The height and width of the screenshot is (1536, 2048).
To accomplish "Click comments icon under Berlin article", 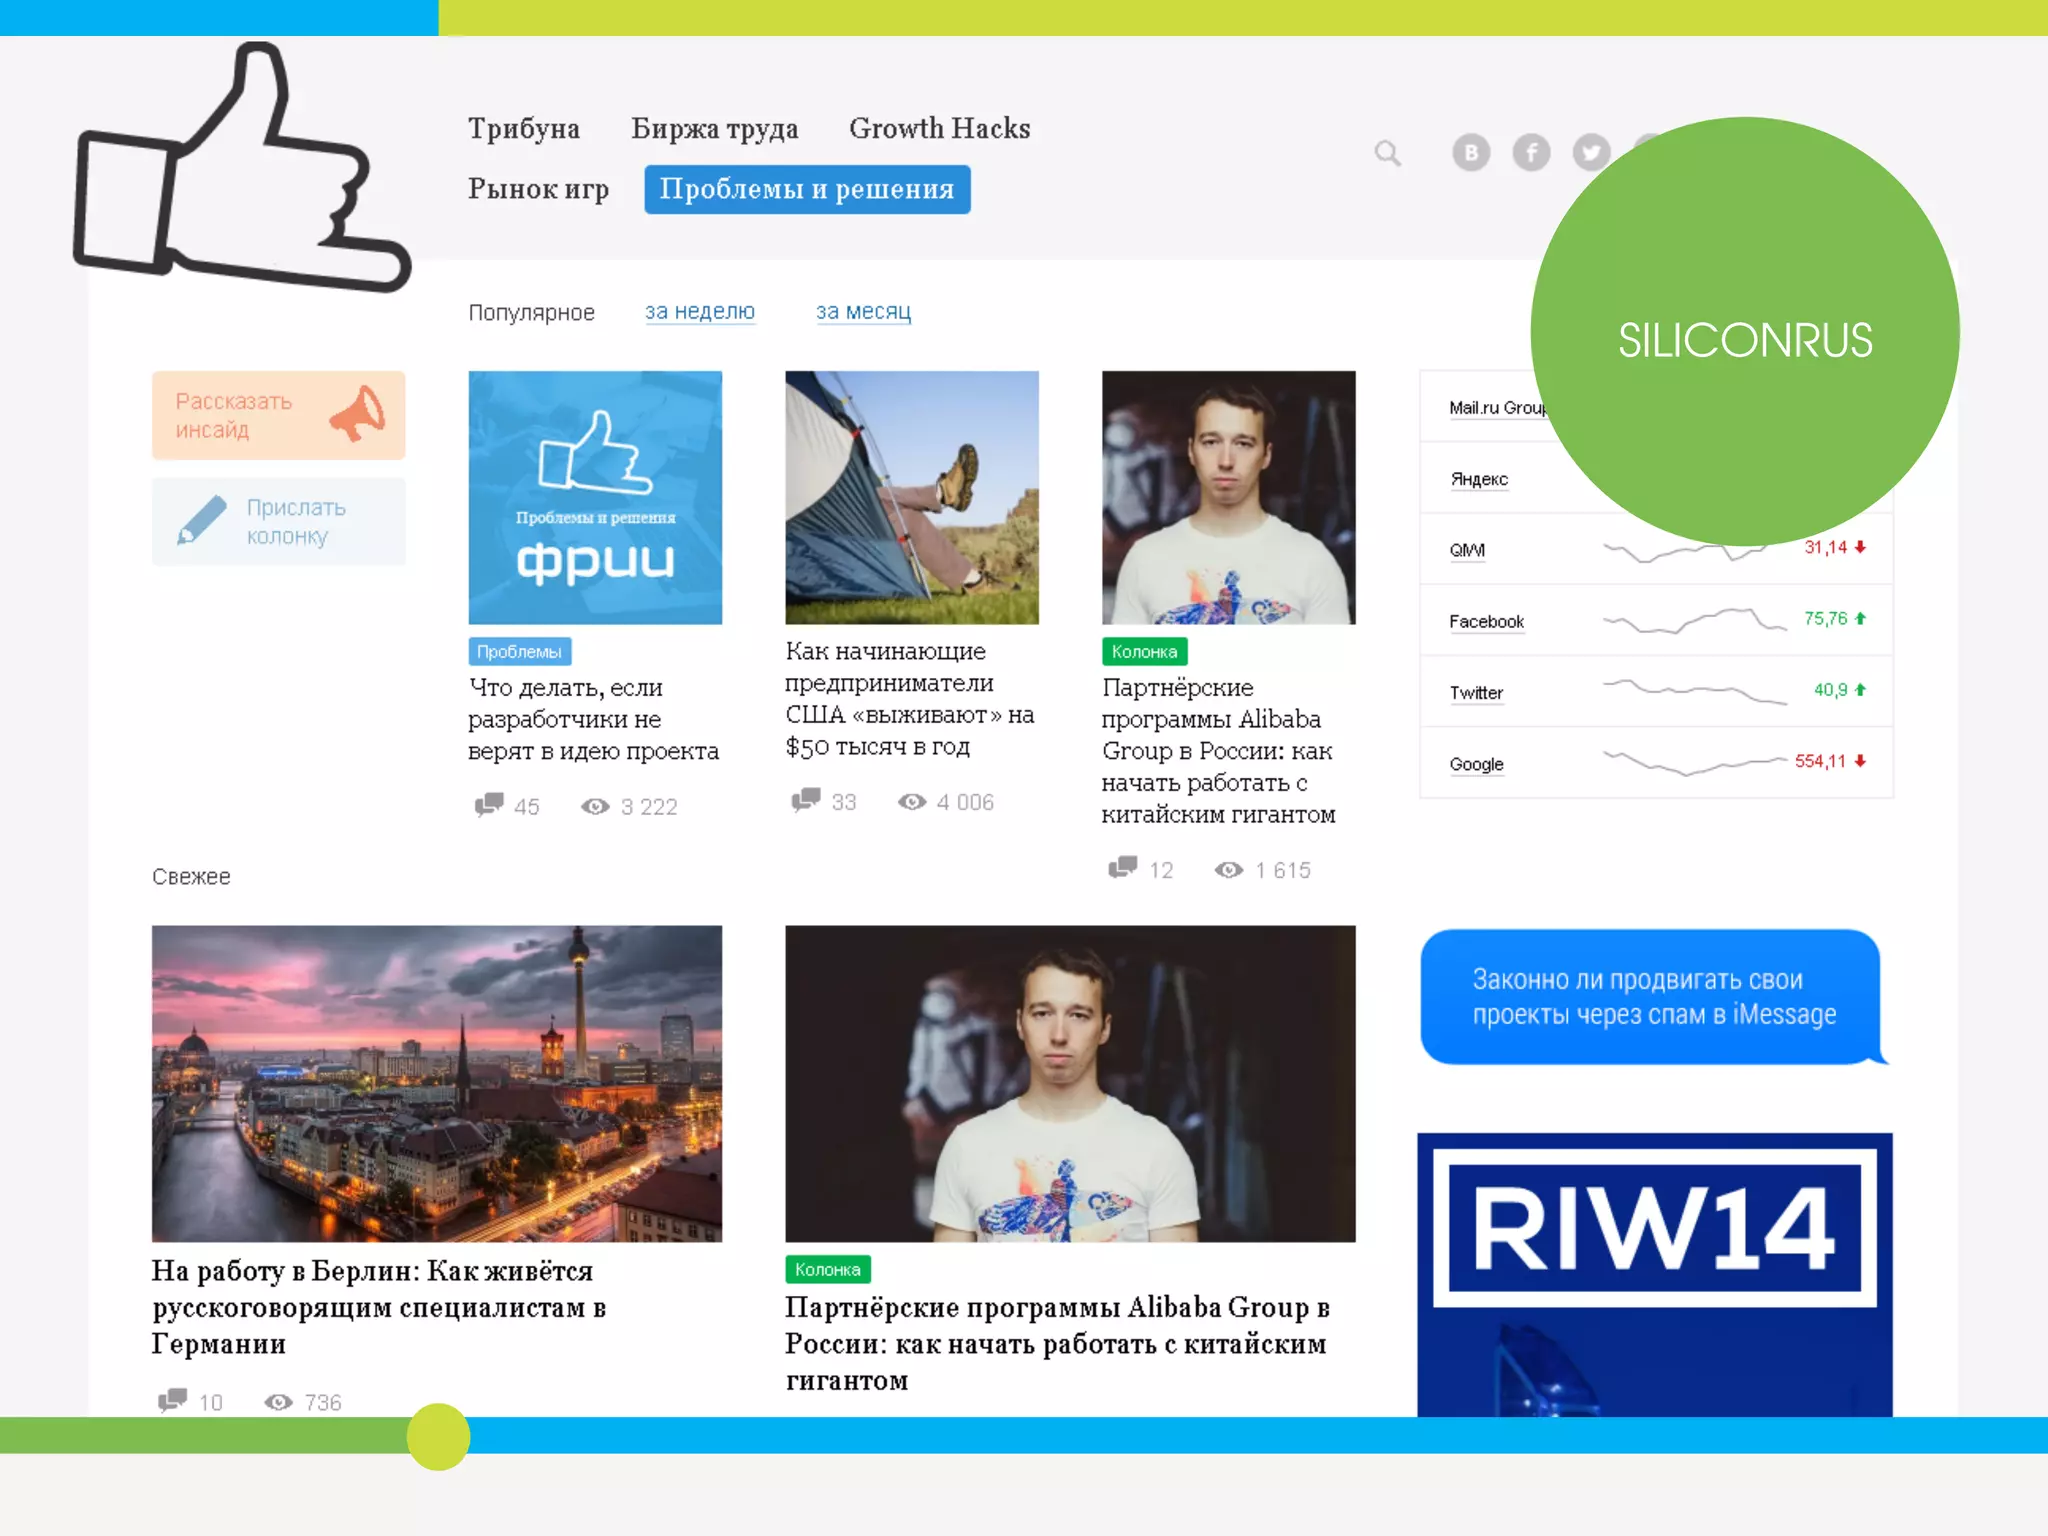I will (173, 1400).
